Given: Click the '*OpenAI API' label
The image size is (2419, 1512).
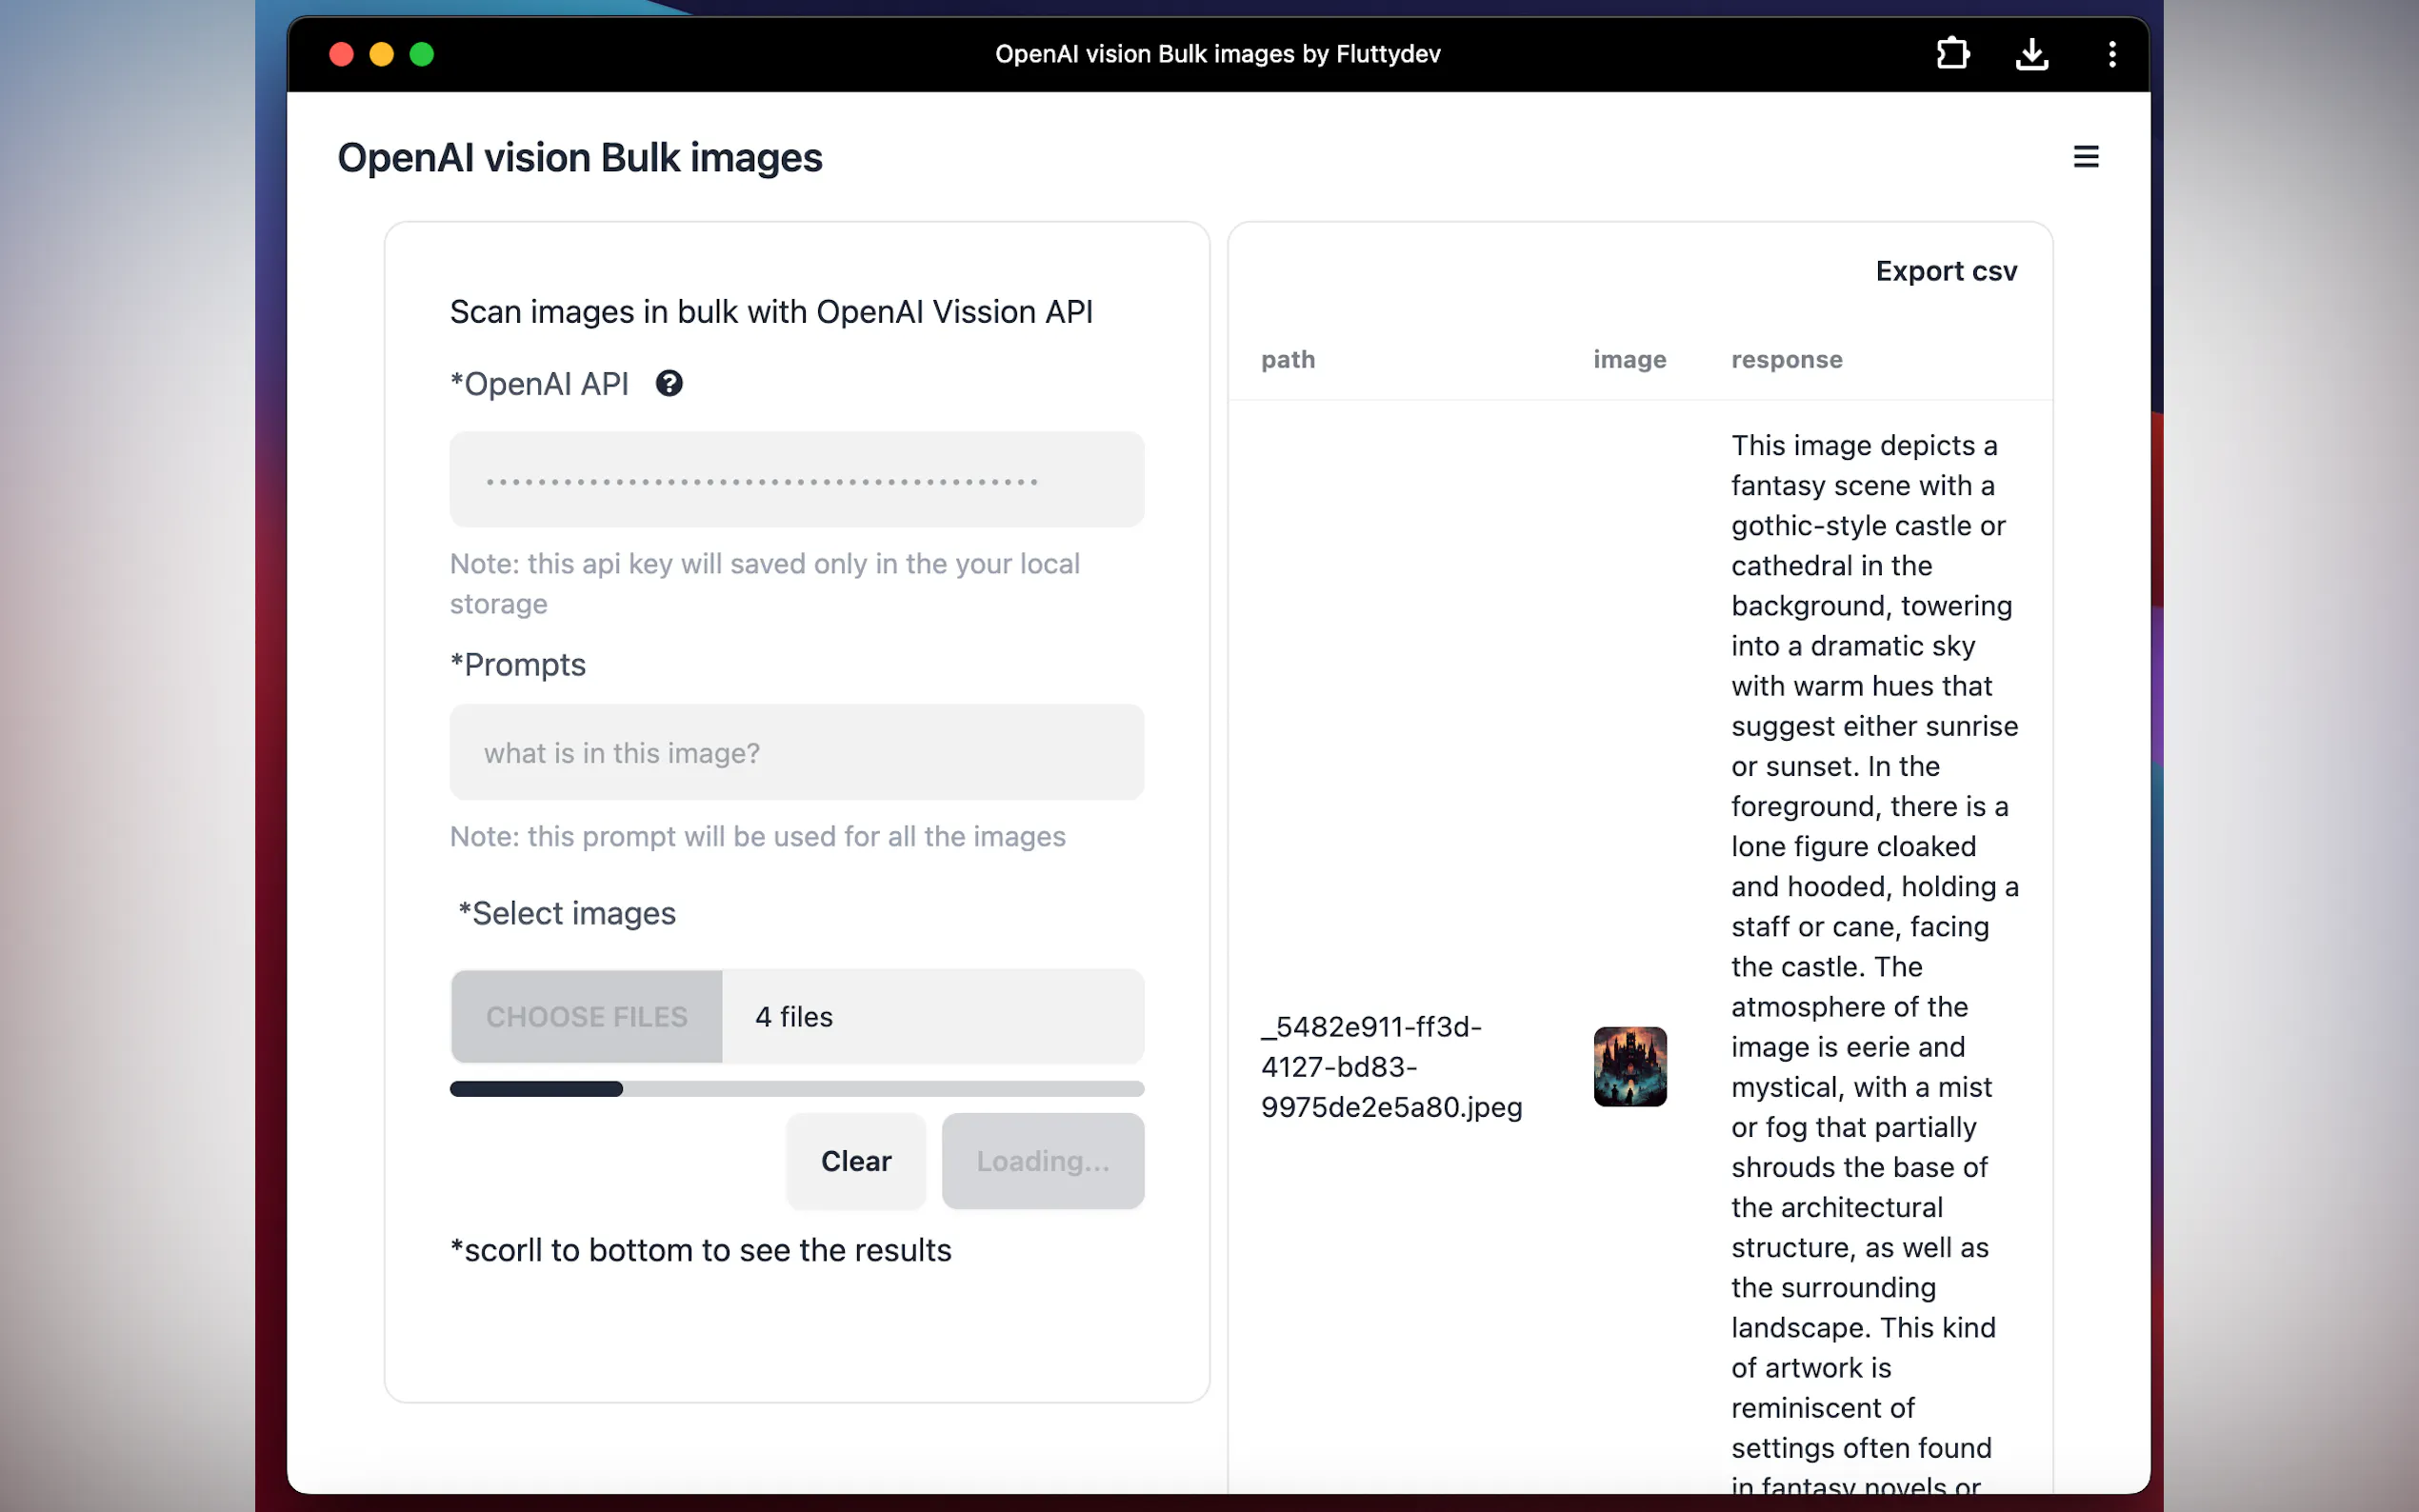Looking at the screenshot, I should (540, 384).
